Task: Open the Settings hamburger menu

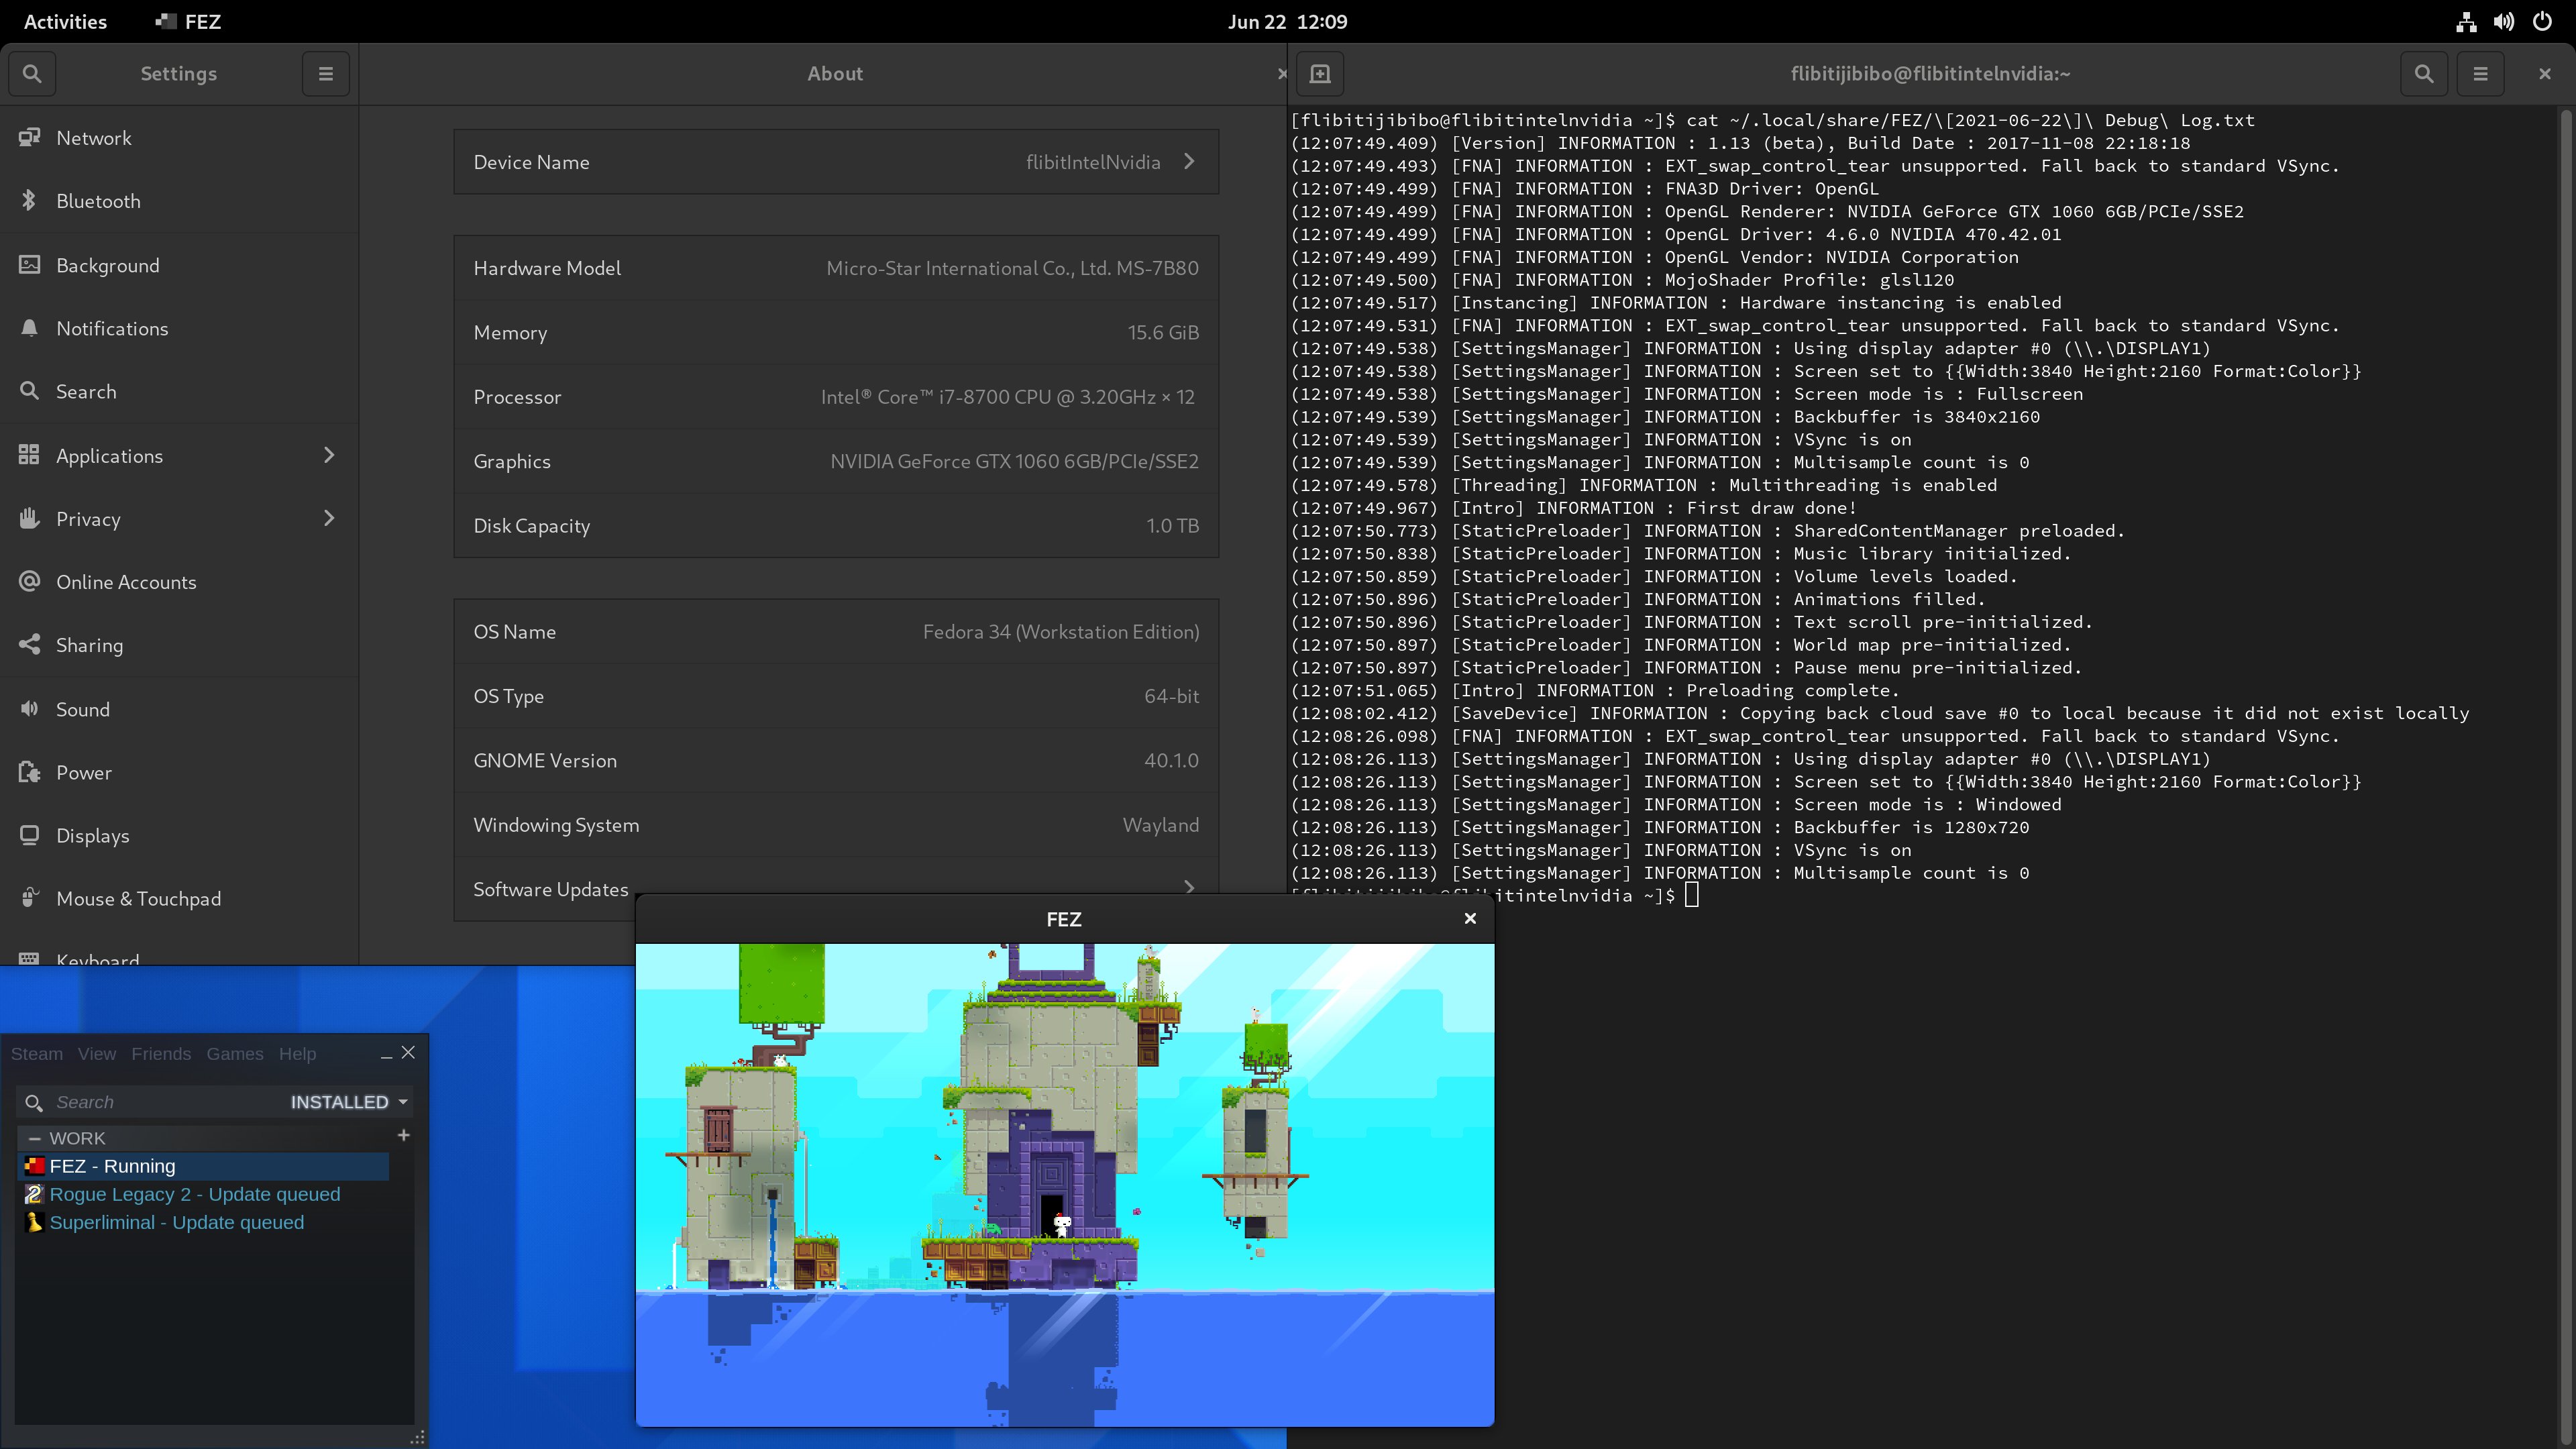Action: pyautogui.click(x=326, y=74)
